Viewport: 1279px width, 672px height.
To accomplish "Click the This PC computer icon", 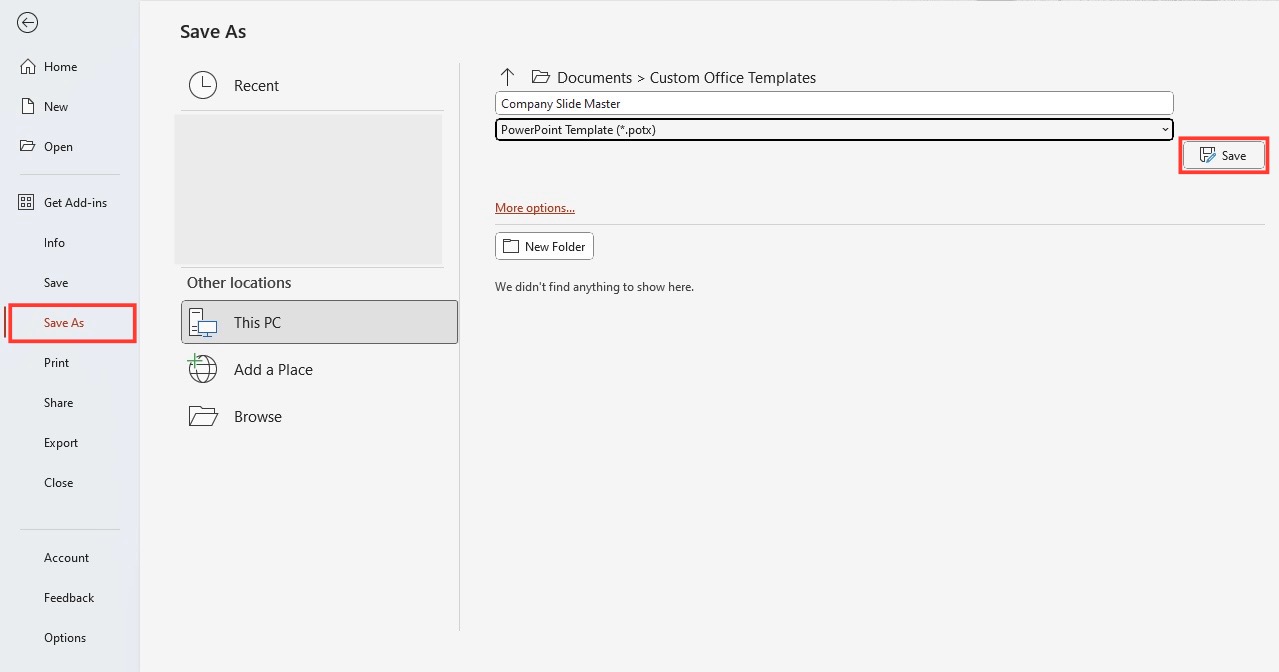I will [203, 322].
